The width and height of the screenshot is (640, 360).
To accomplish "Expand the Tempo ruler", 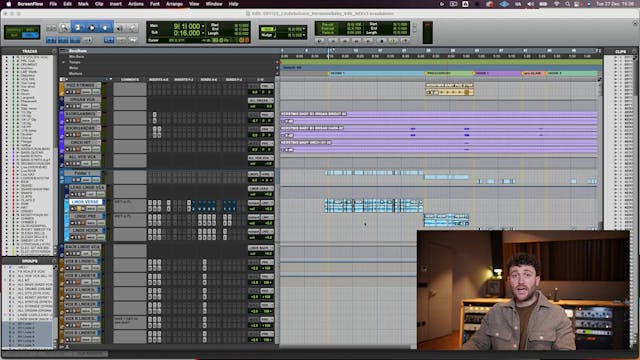I will point(63,62).
